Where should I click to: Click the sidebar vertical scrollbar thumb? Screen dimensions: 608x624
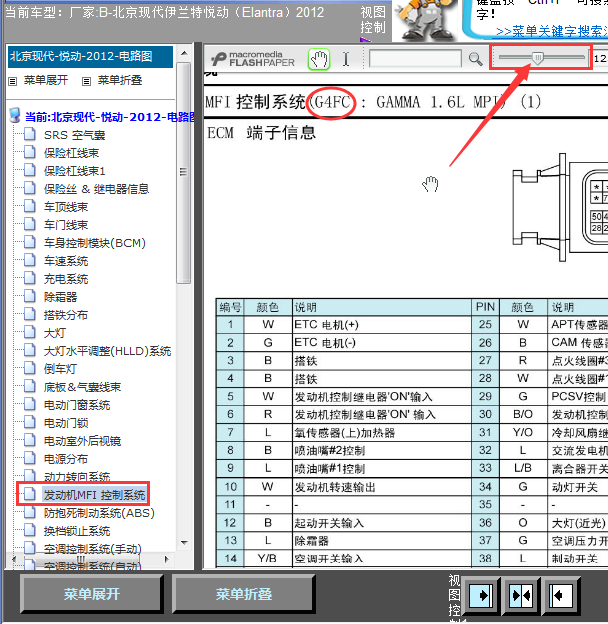point(183,172)
